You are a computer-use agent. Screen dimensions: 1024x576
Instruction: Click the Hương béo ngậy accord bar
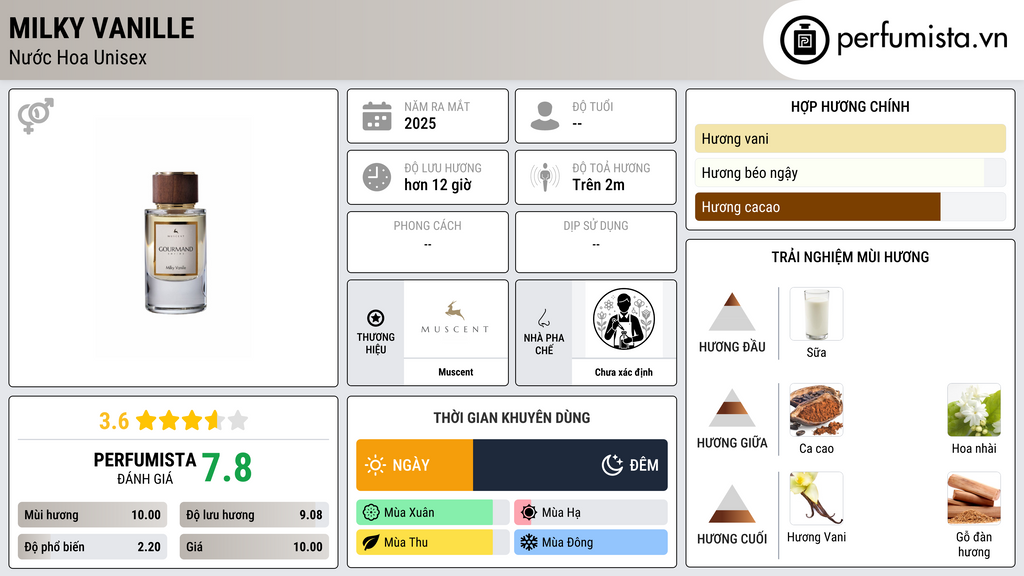[x=850, y=172]
